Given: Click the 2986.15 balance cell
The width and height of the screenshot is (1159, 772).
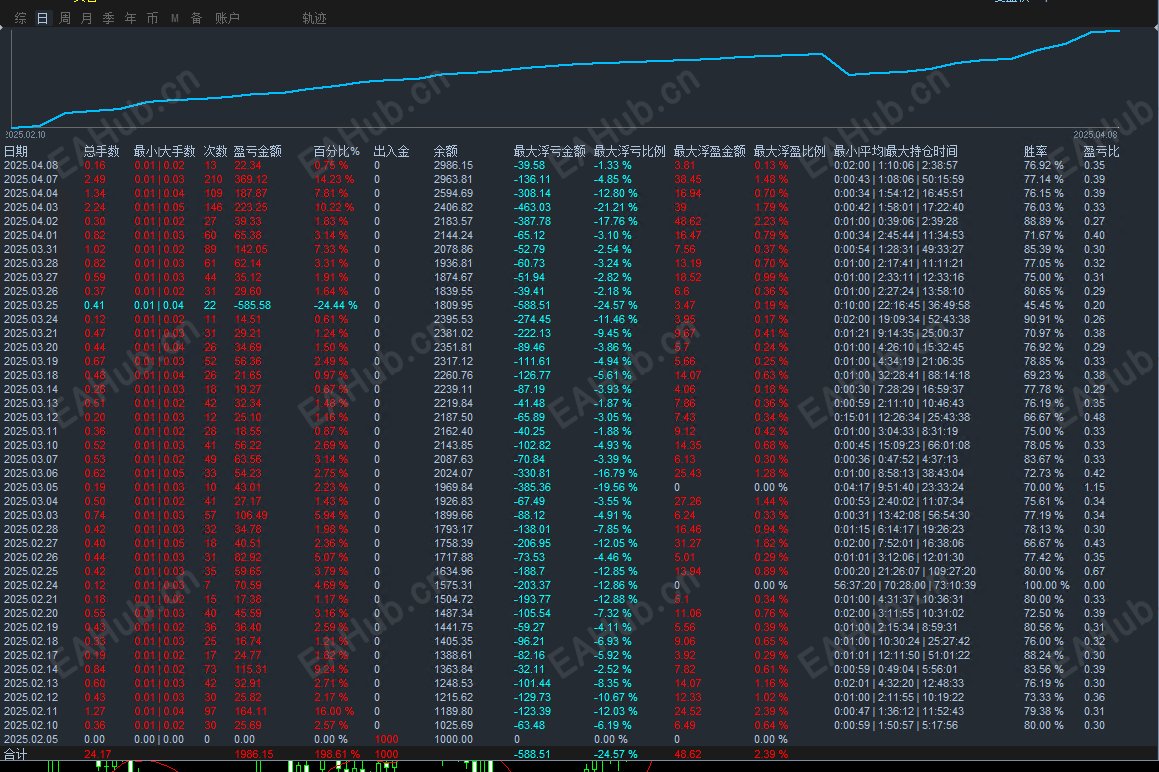Looking at the screenshot, I should click(x=453, y=165).
